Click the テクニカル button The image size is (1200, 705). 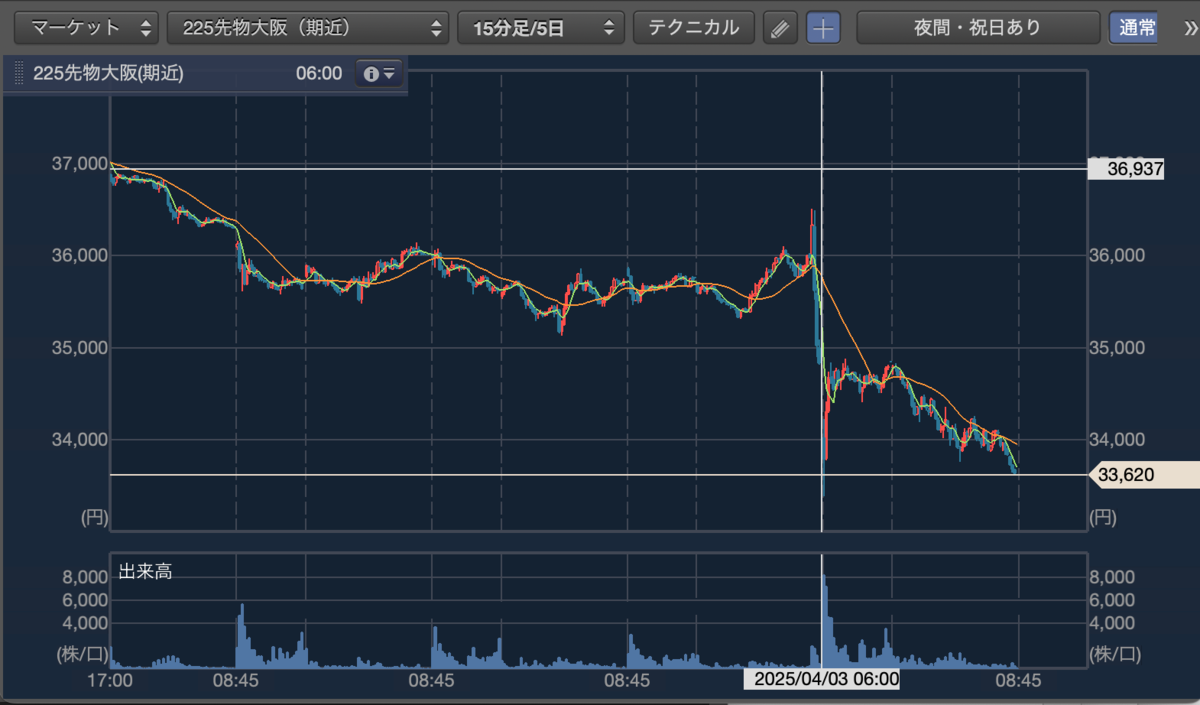click(x=694, y=28)
